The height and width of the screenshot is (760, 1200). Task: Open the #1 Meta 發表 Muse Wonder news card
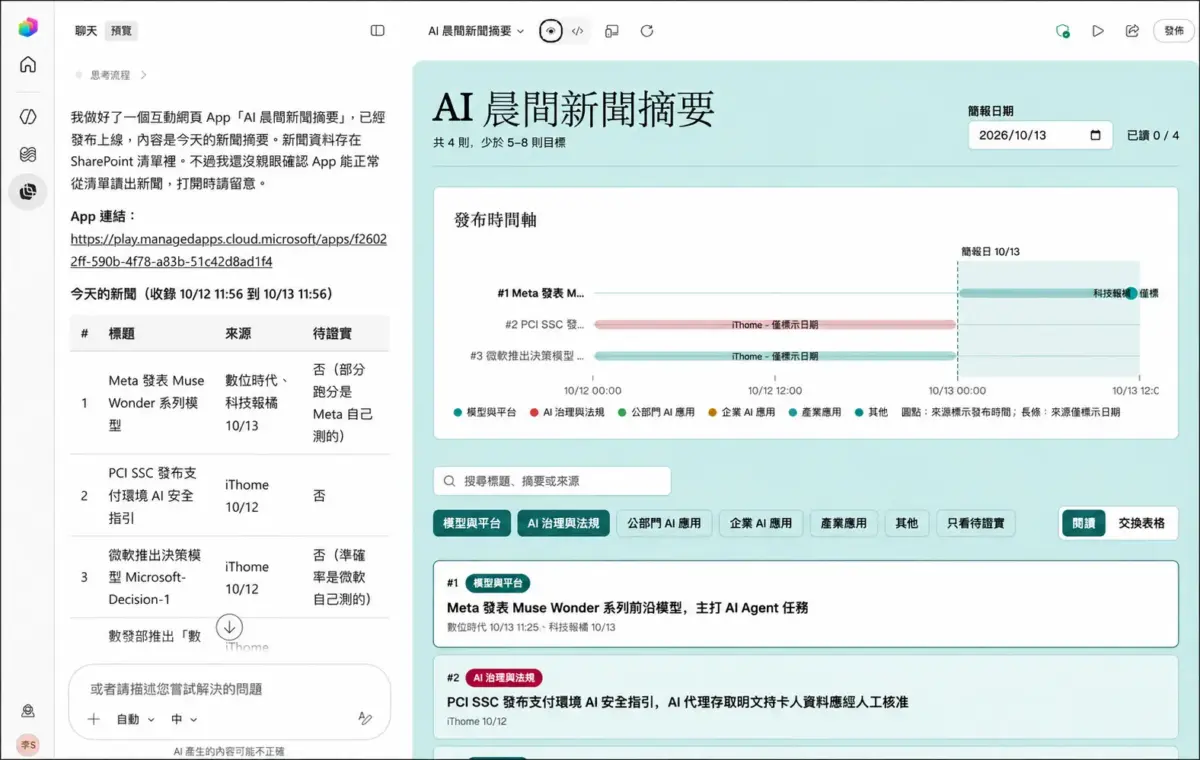[805, 604]
